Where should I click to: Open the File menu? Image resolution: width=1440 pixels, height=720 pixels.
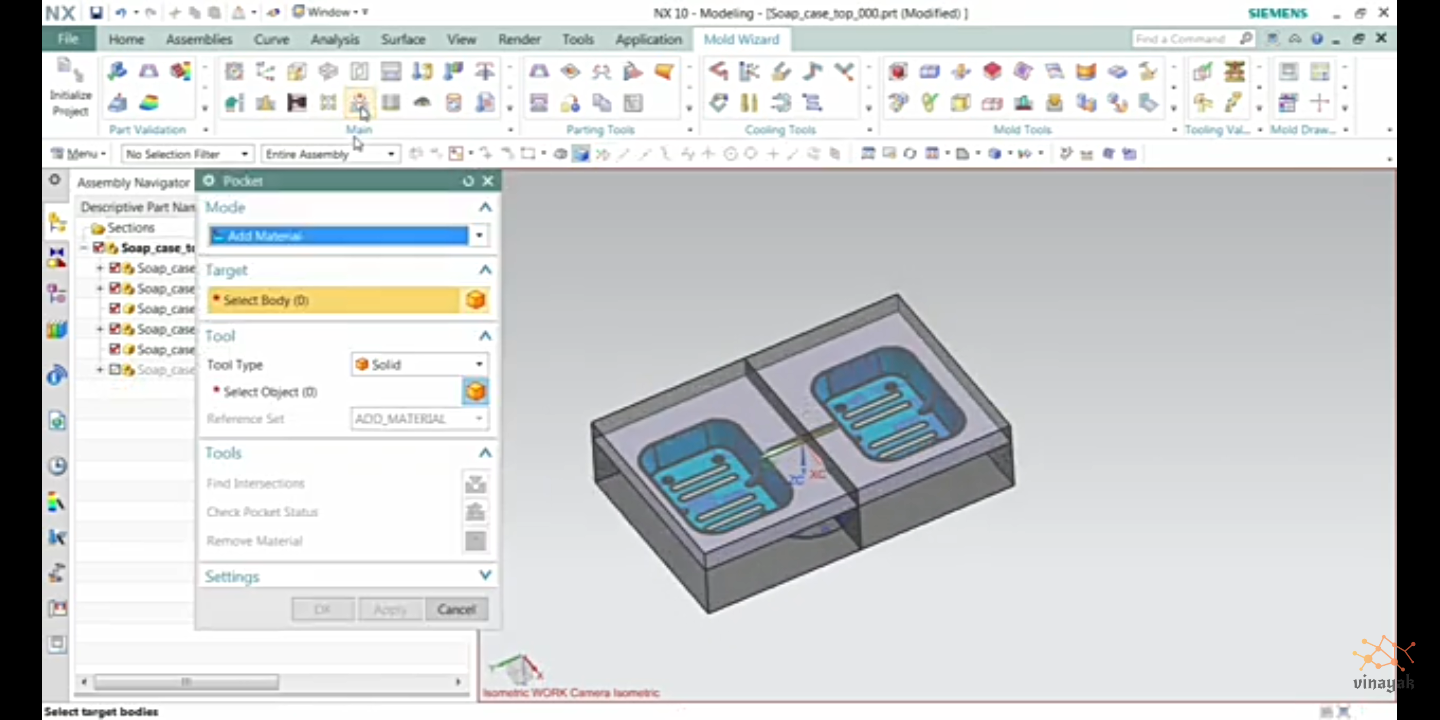(68, 39)
